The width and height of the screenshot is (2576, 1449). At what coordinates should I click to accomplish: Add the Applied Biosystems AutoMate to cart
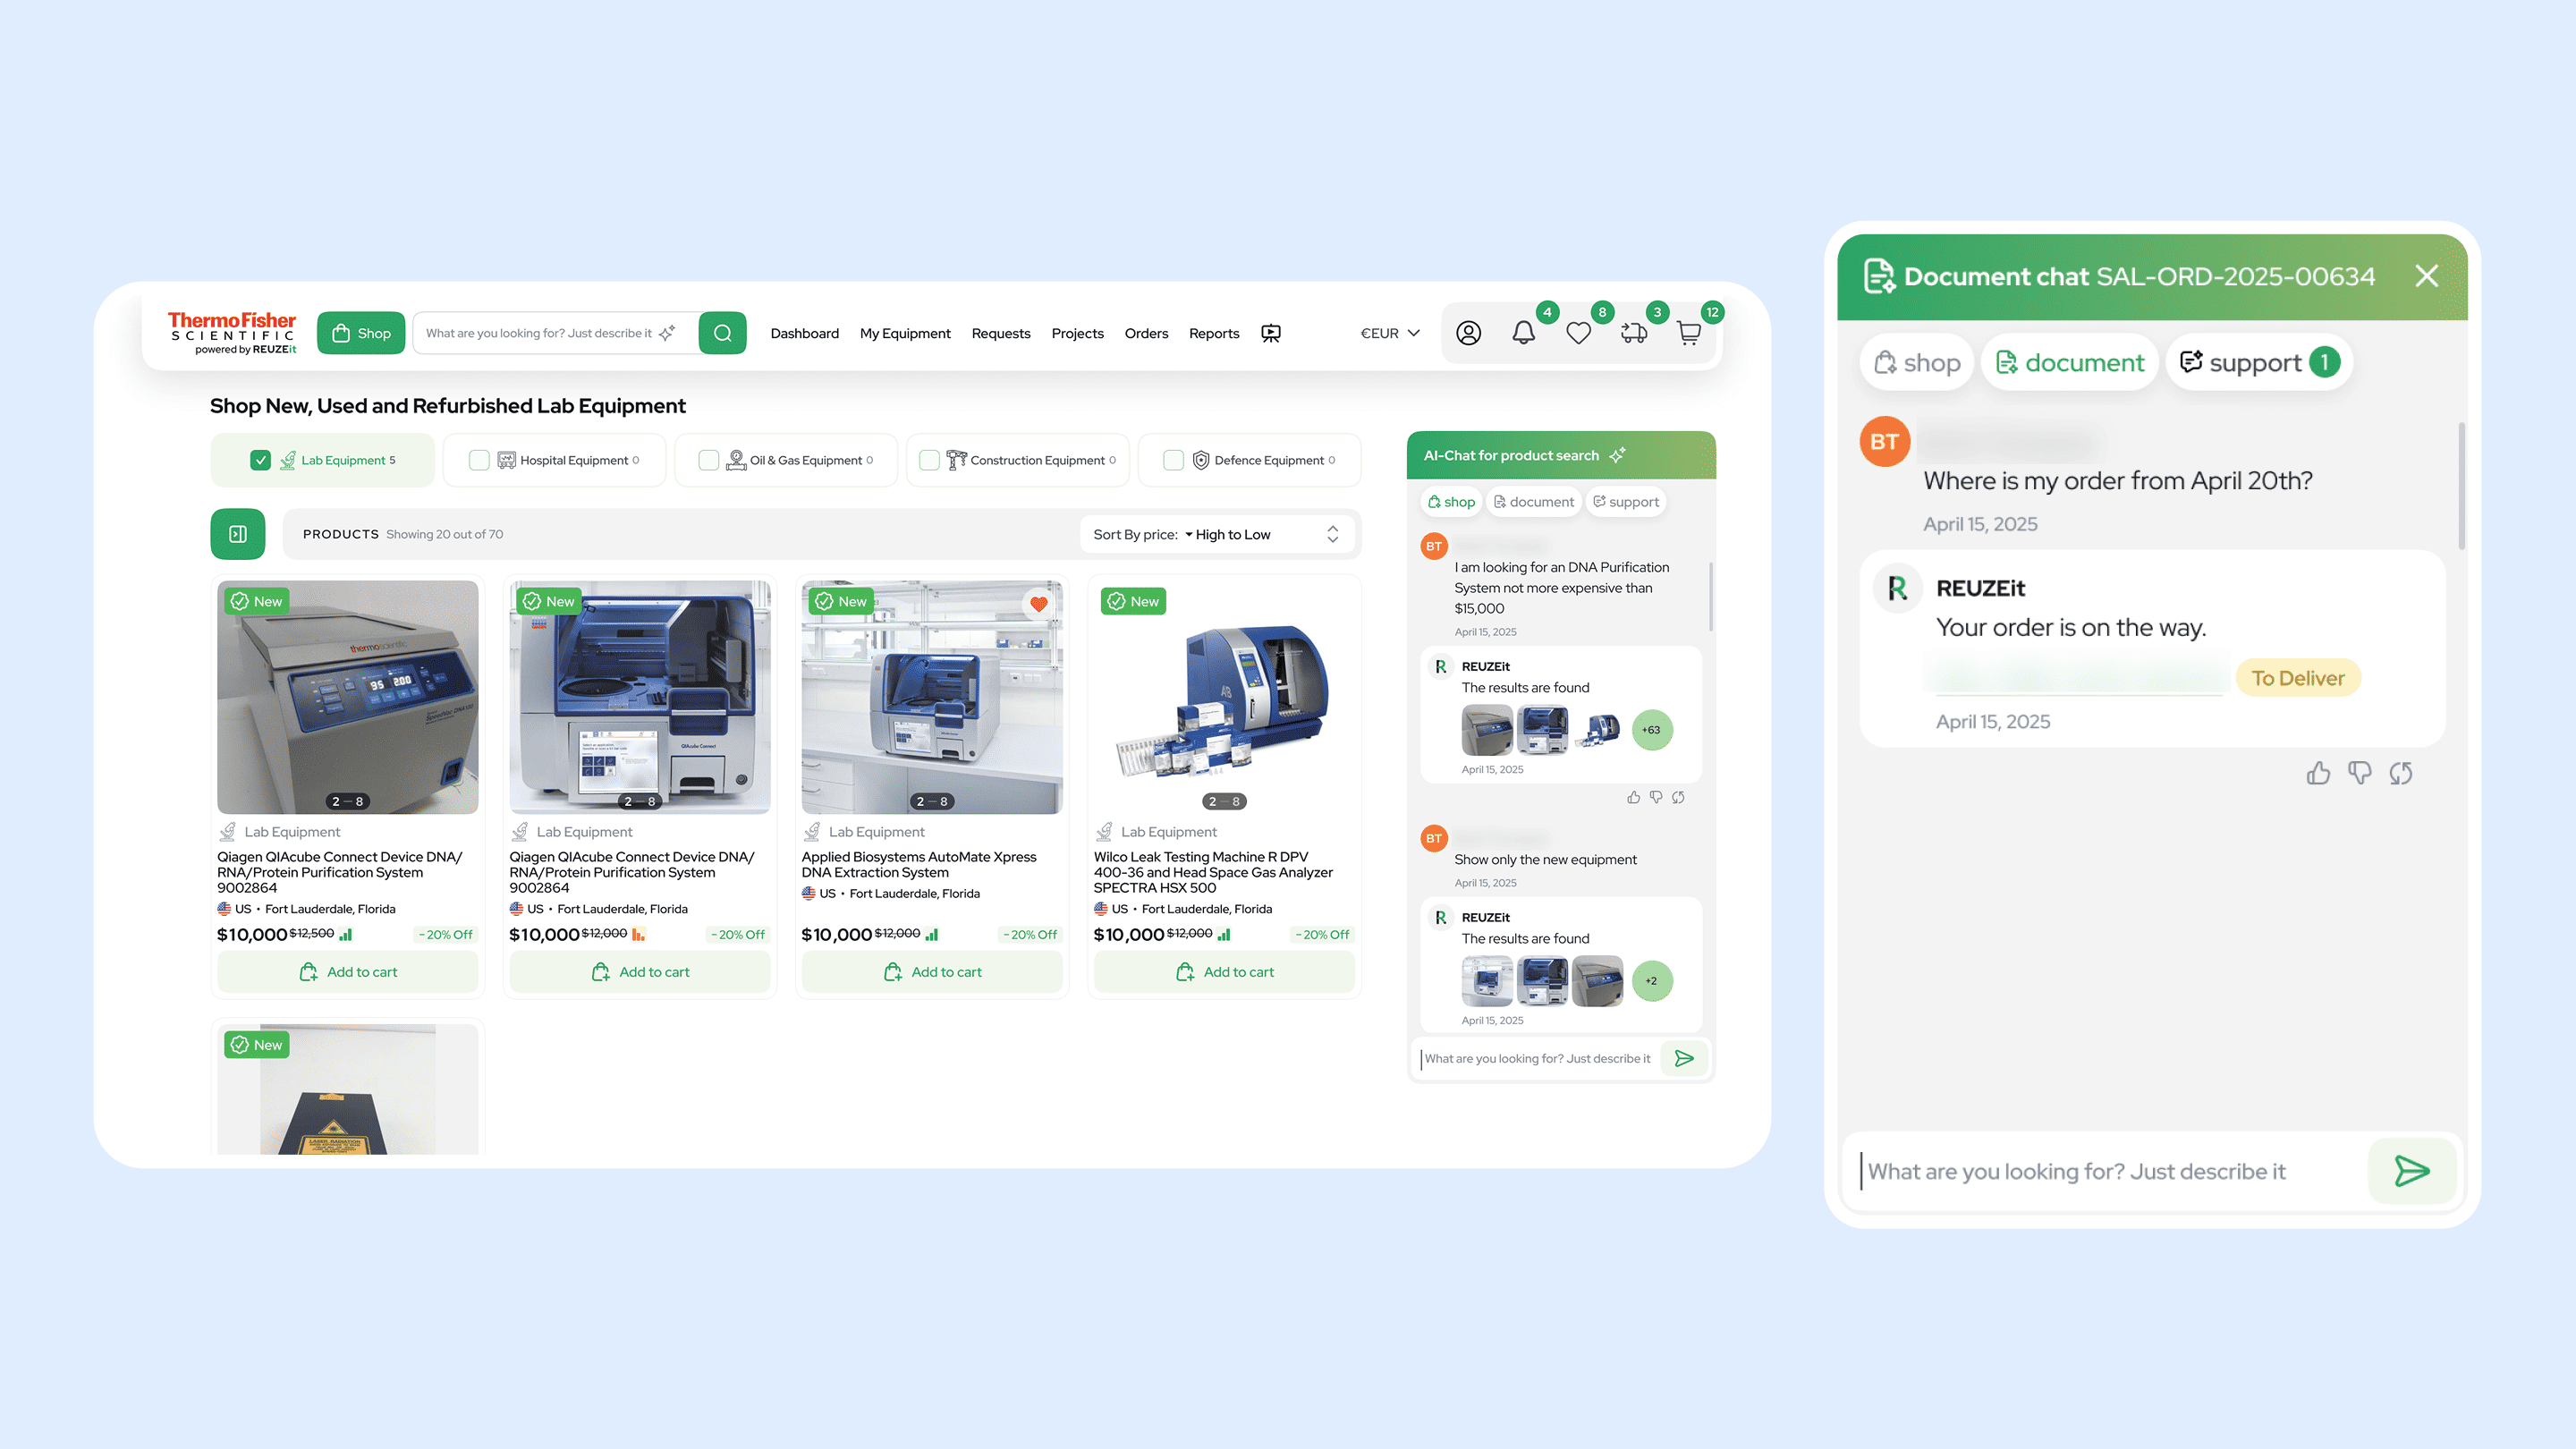(932, 972)
